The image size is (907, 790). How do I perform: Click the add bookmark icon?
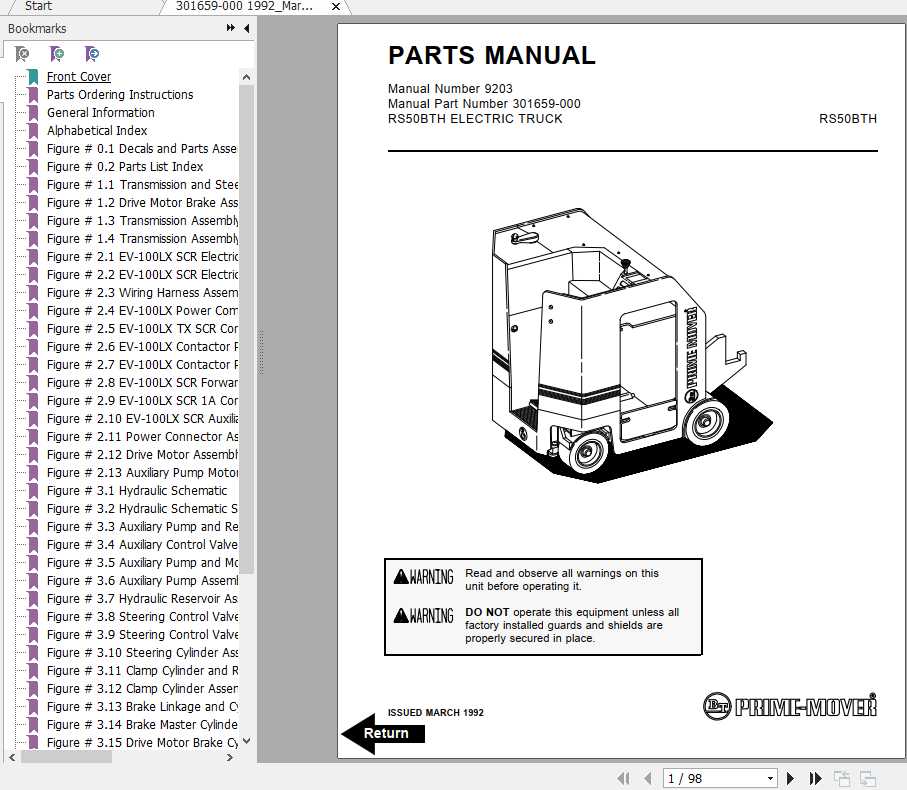click(x=57, y=53)
